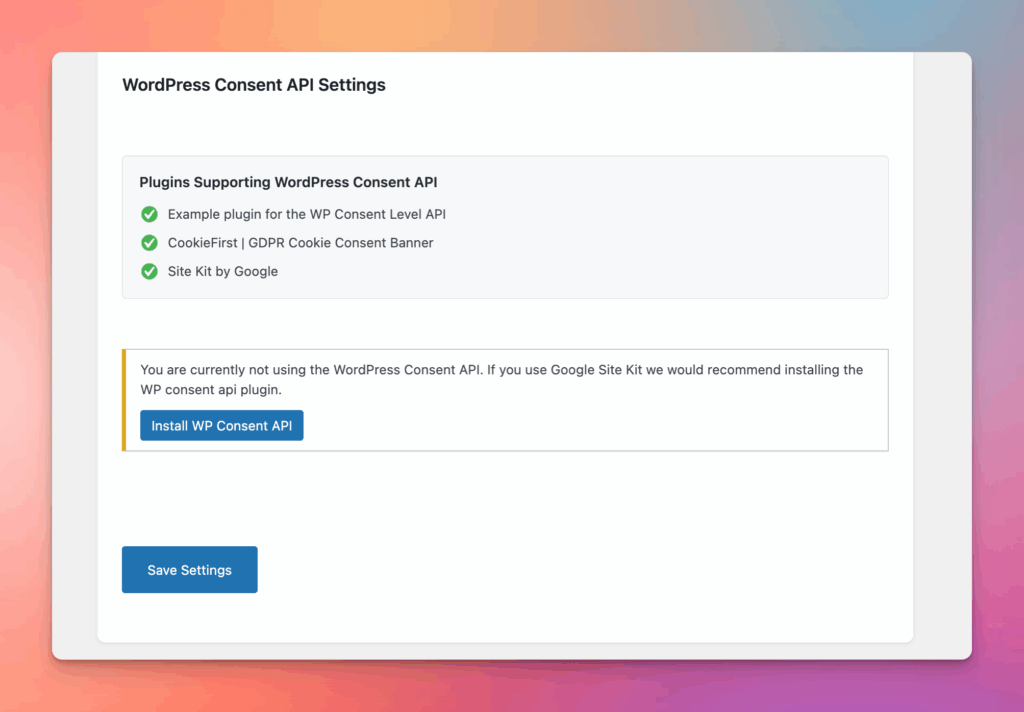Click the green checkmark beside Site Kit by Google
This screenshot has height=712, width=1024.
tap(149, 271)
